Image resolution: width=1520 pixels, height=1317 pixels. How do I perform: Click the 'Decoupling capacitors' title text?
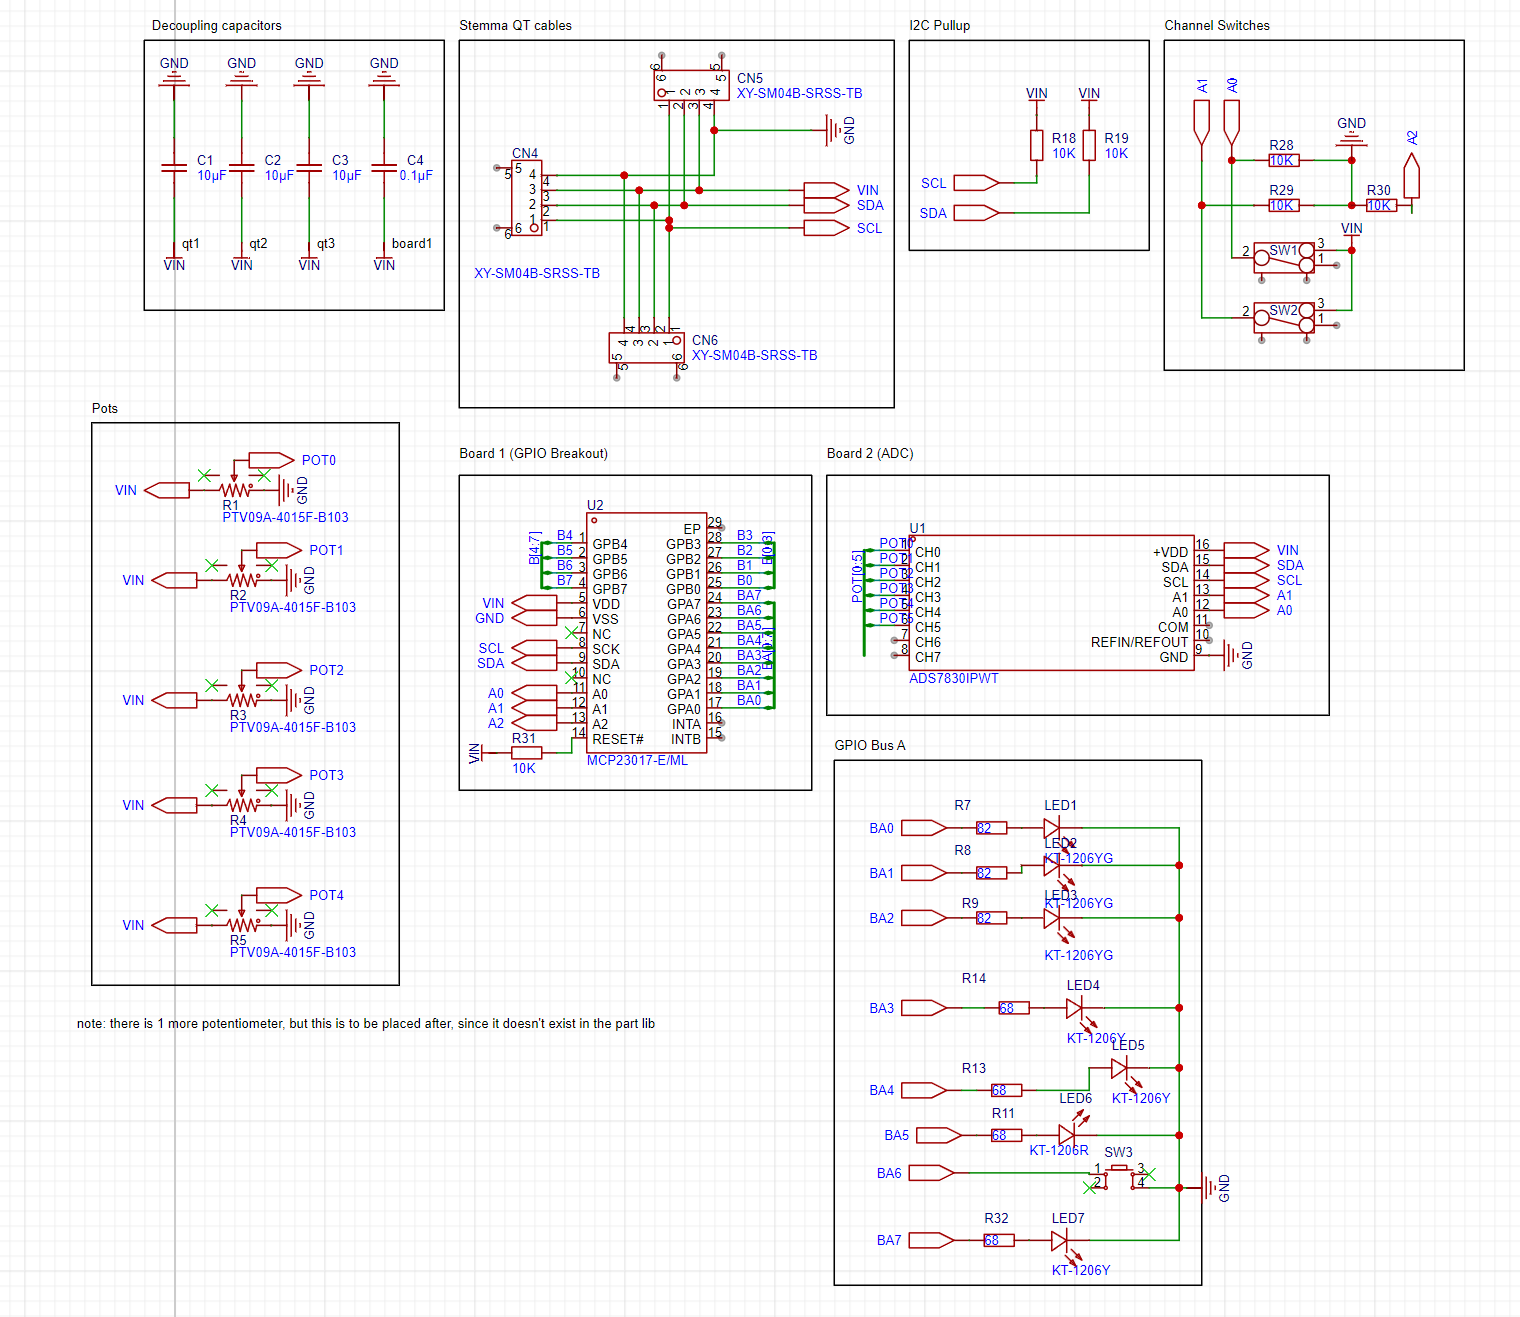coord(216,25)
